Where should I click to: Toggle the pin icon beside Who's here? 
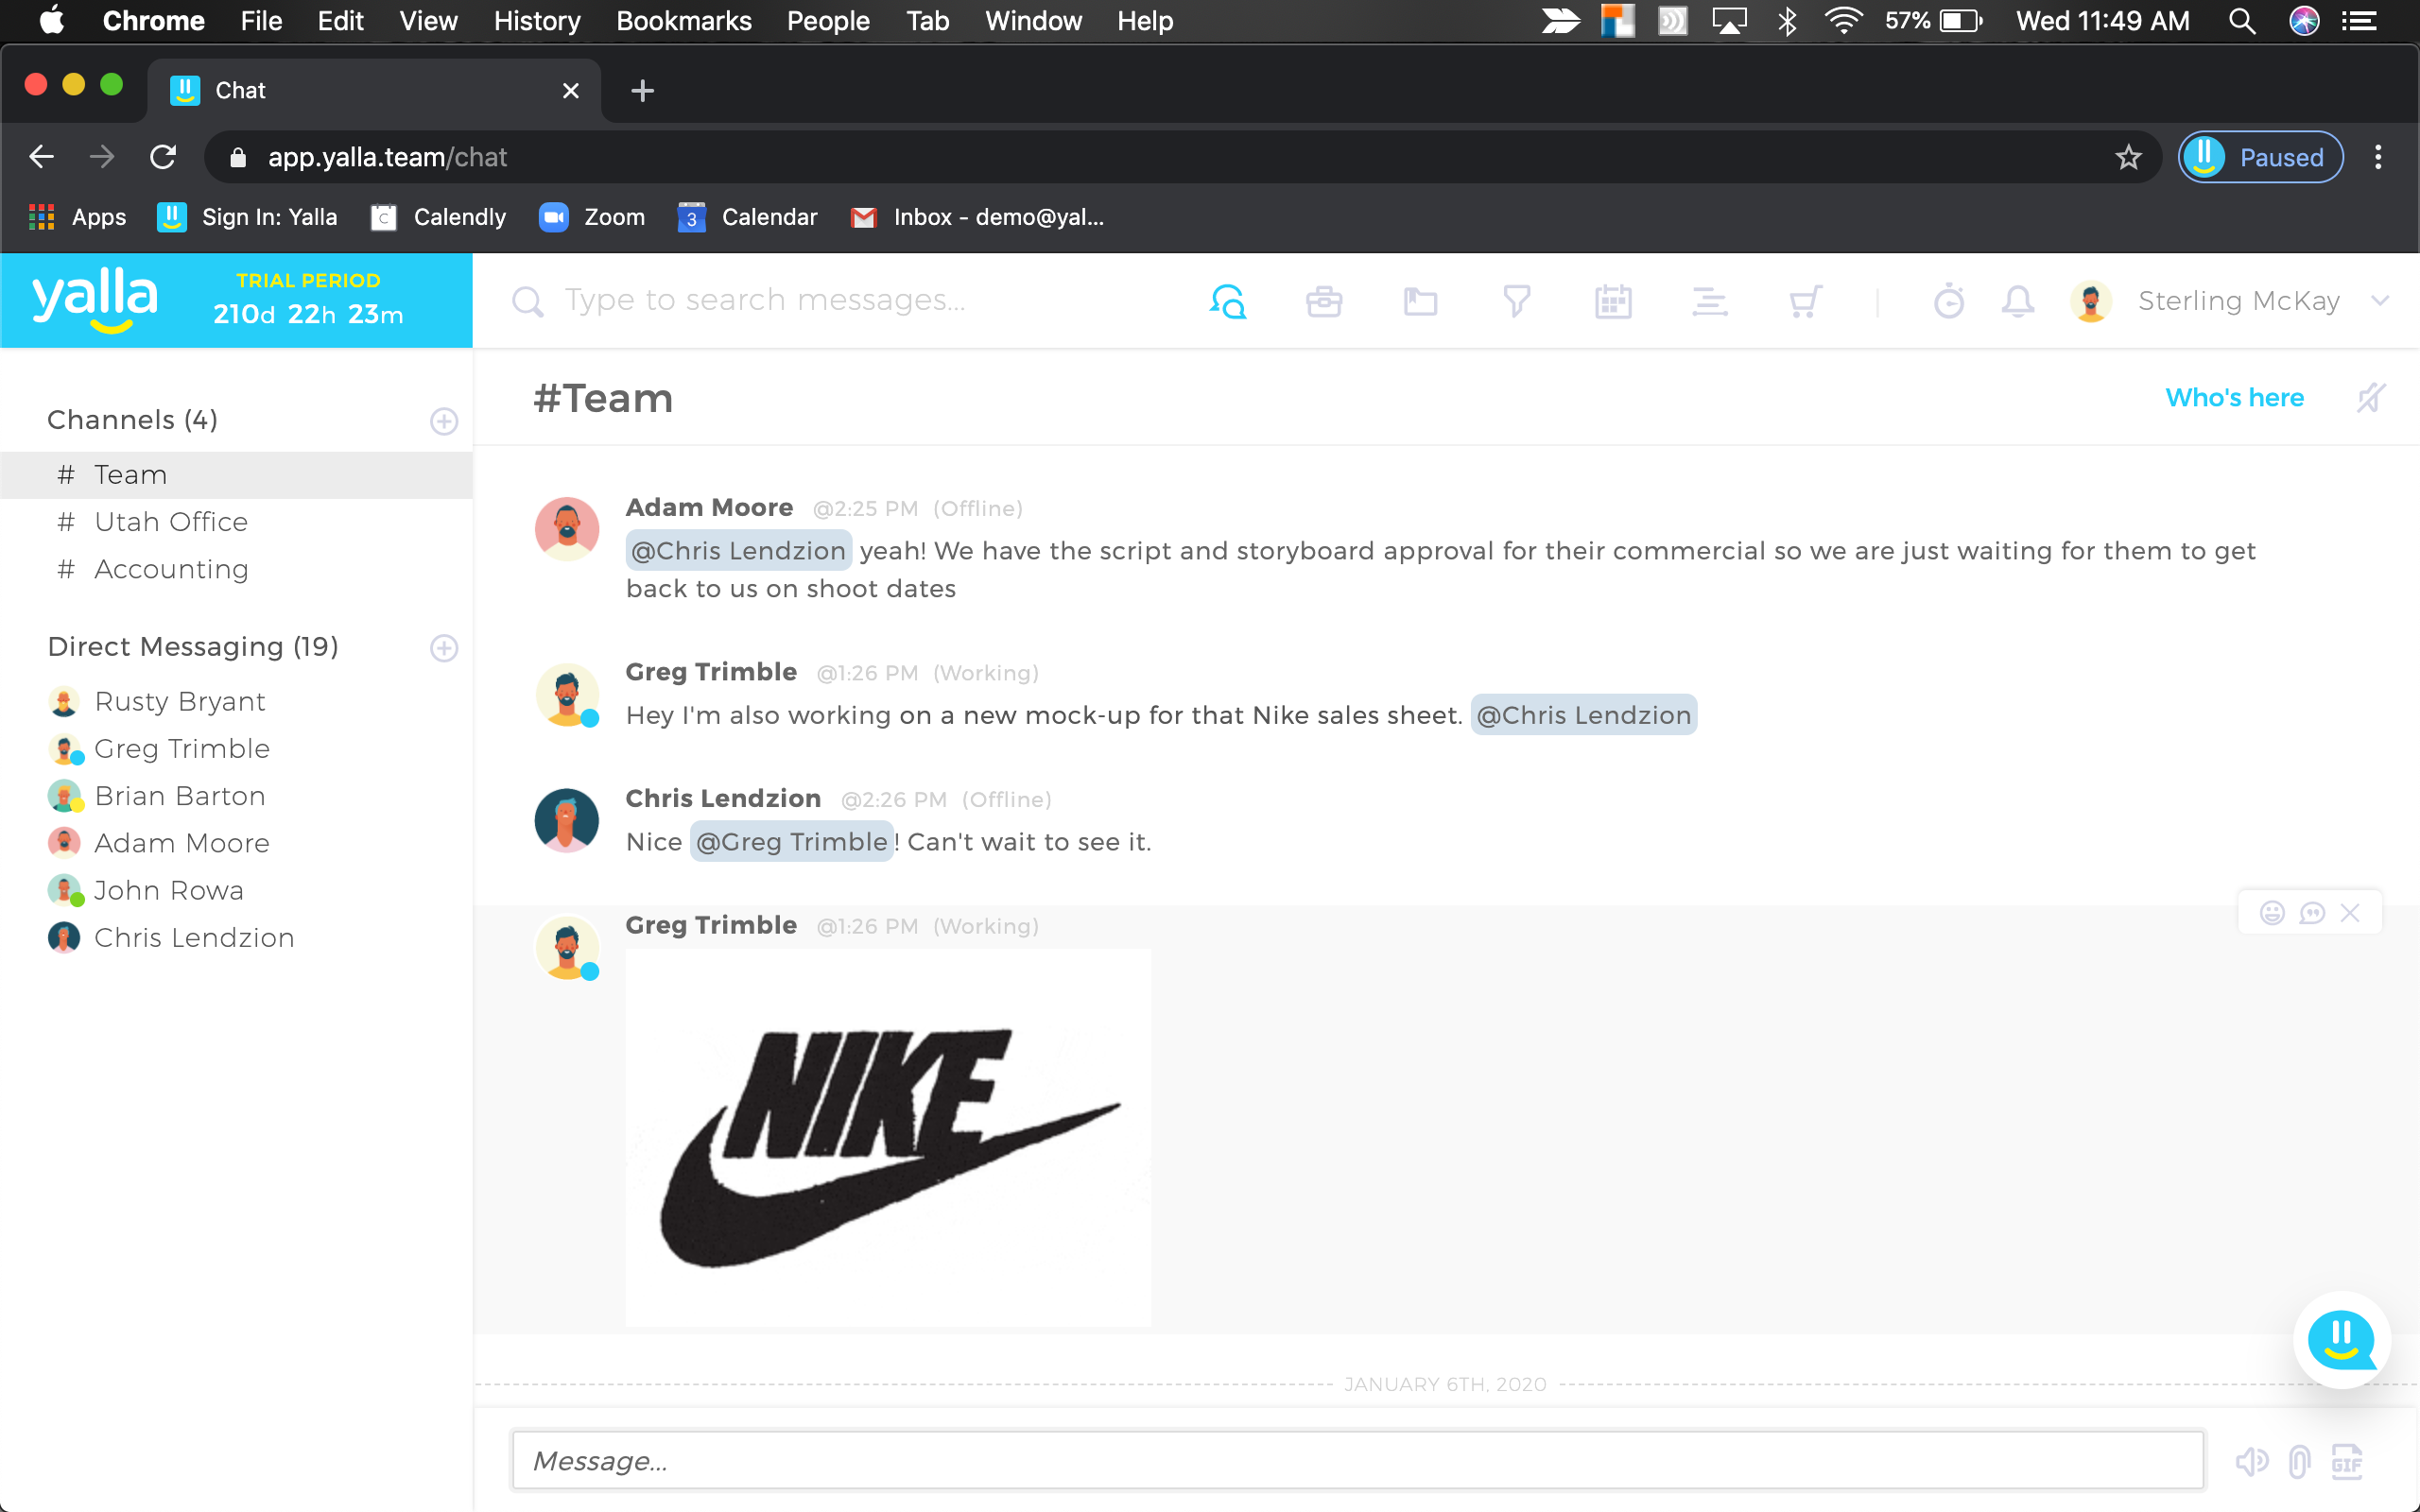click(x=2370, y=398)
